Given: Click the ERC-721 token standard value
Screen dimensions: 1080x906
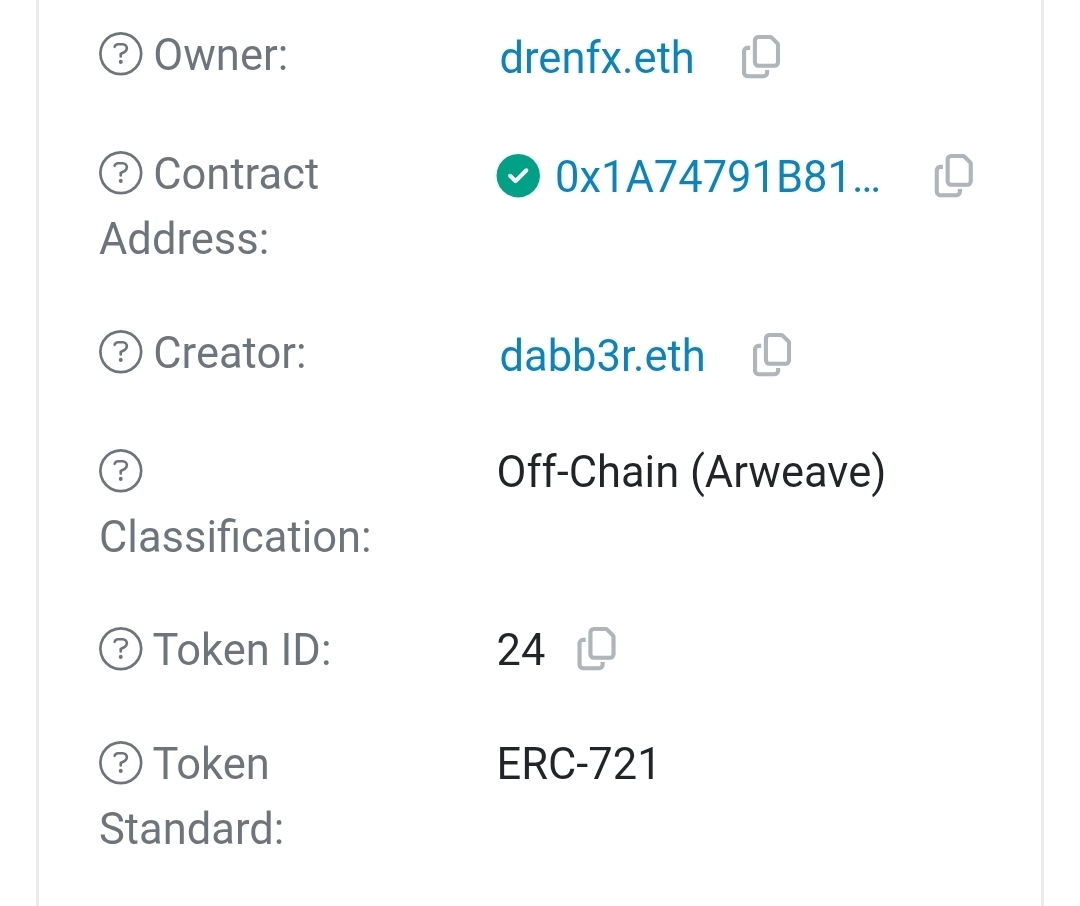Looking at the screenshot, I should (x=578, y=765).
